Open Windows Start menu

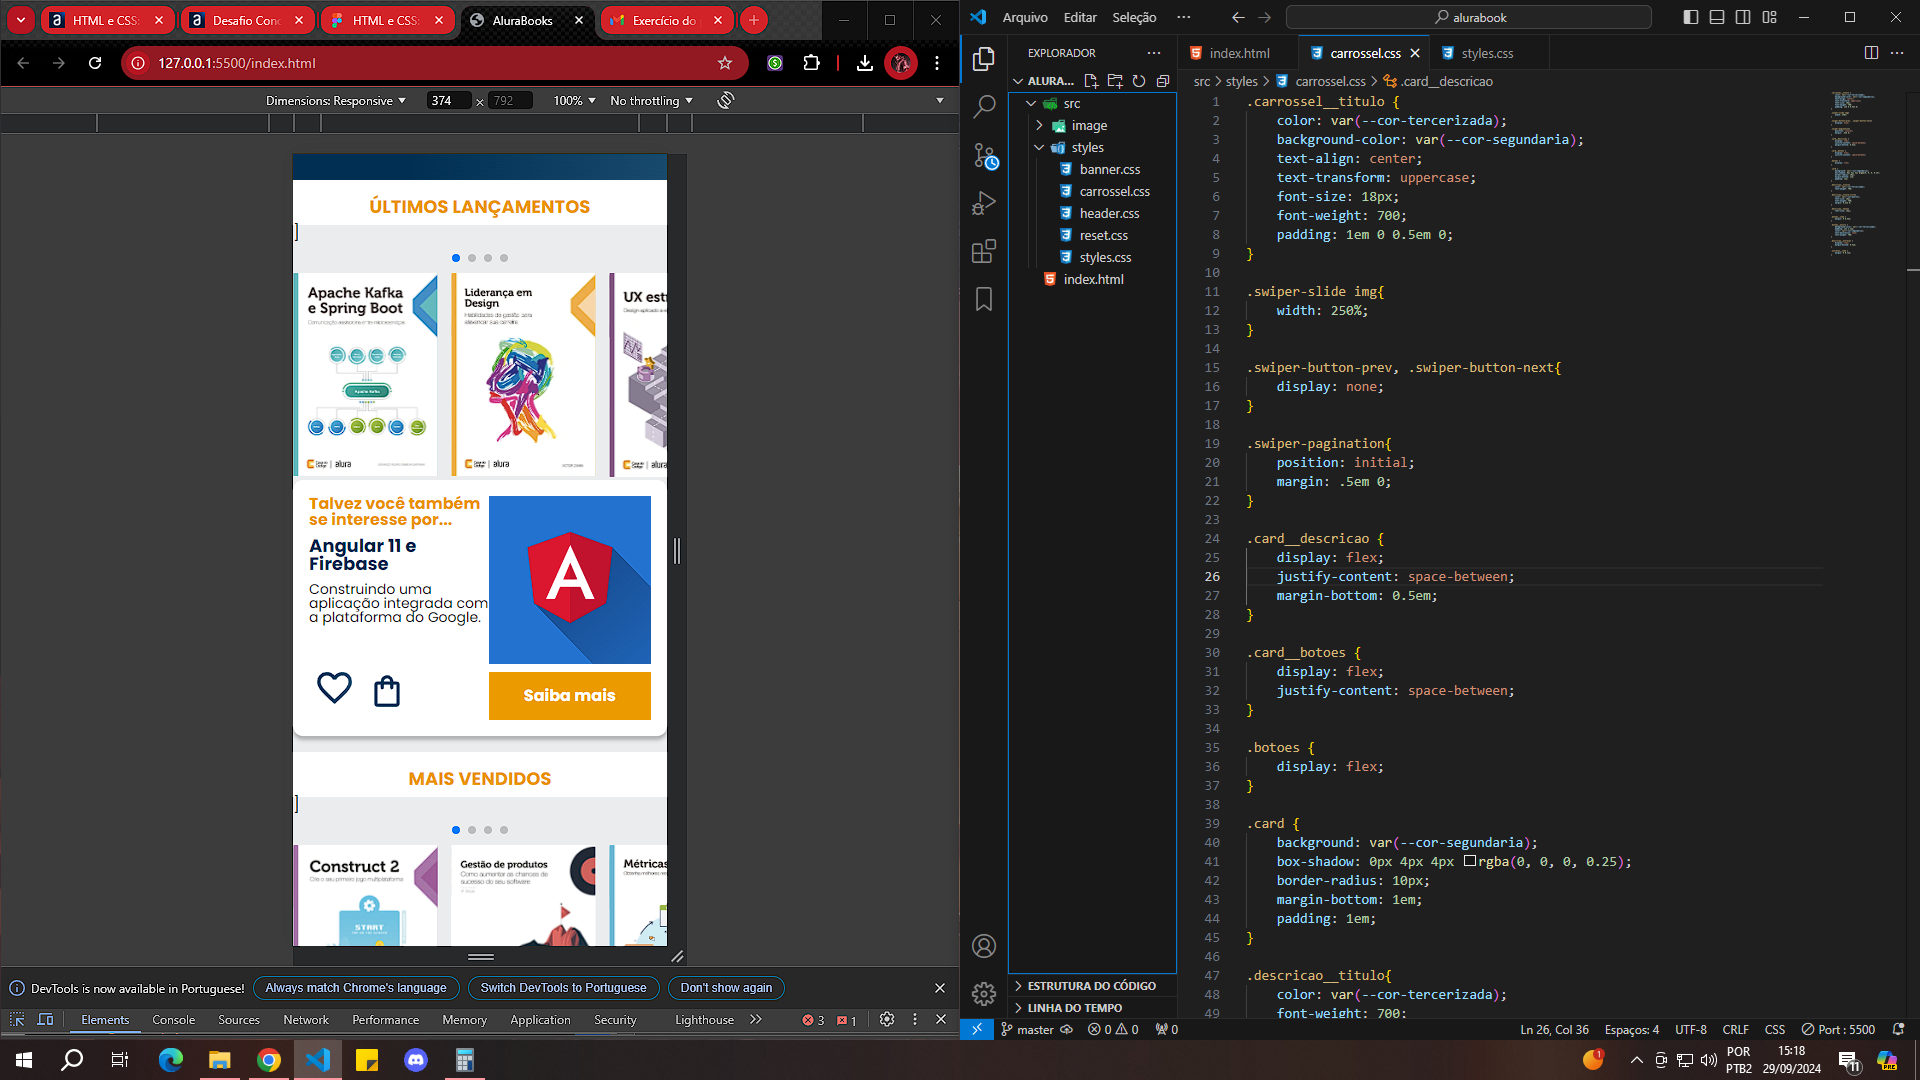pos(24,1060)
